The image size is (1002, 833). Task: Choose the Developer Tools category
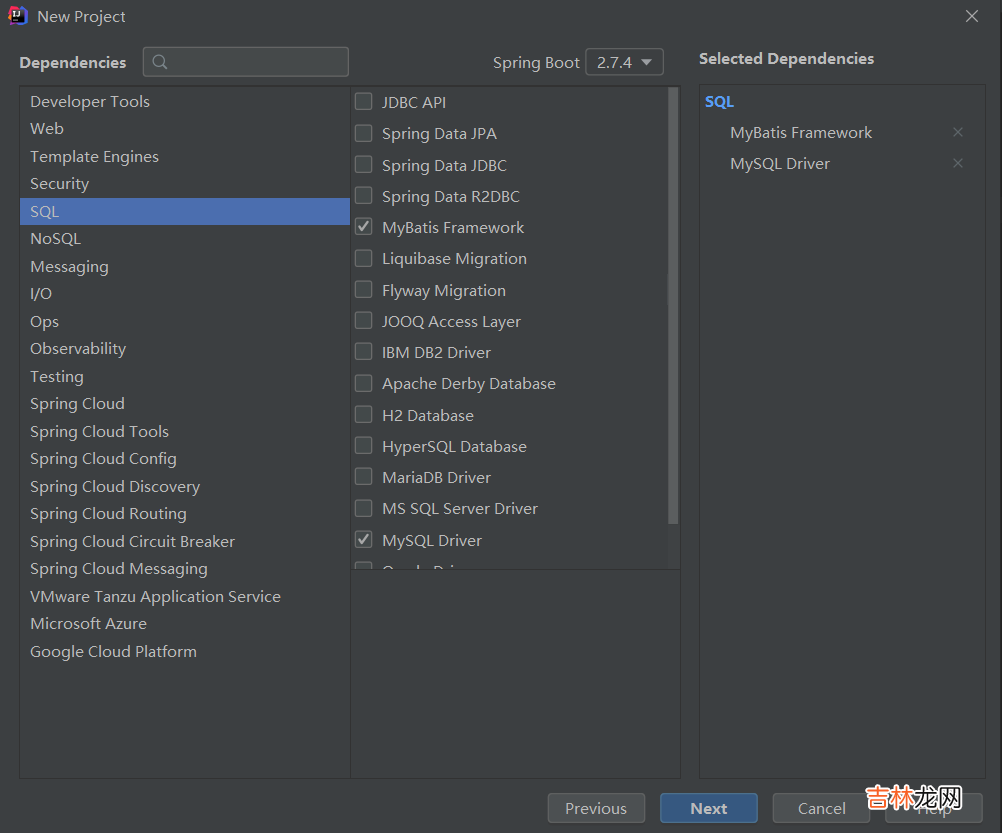tap(90, 102)
